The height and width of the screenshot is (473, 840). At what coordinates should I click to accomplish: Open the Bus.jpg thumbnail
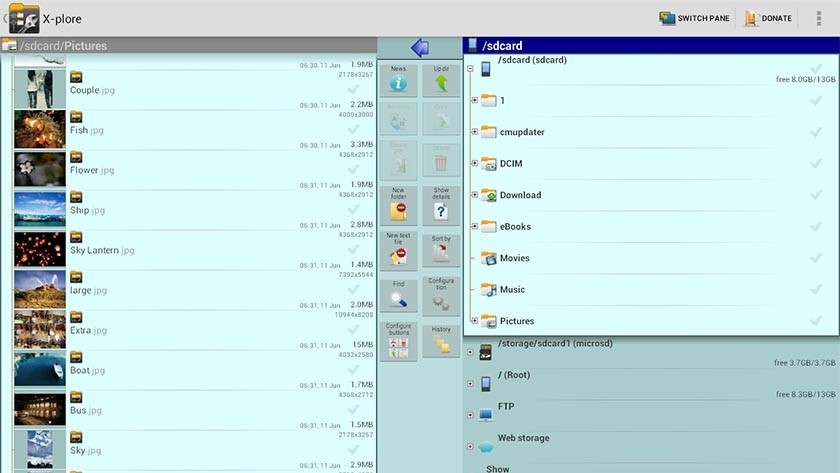point(40,409)
